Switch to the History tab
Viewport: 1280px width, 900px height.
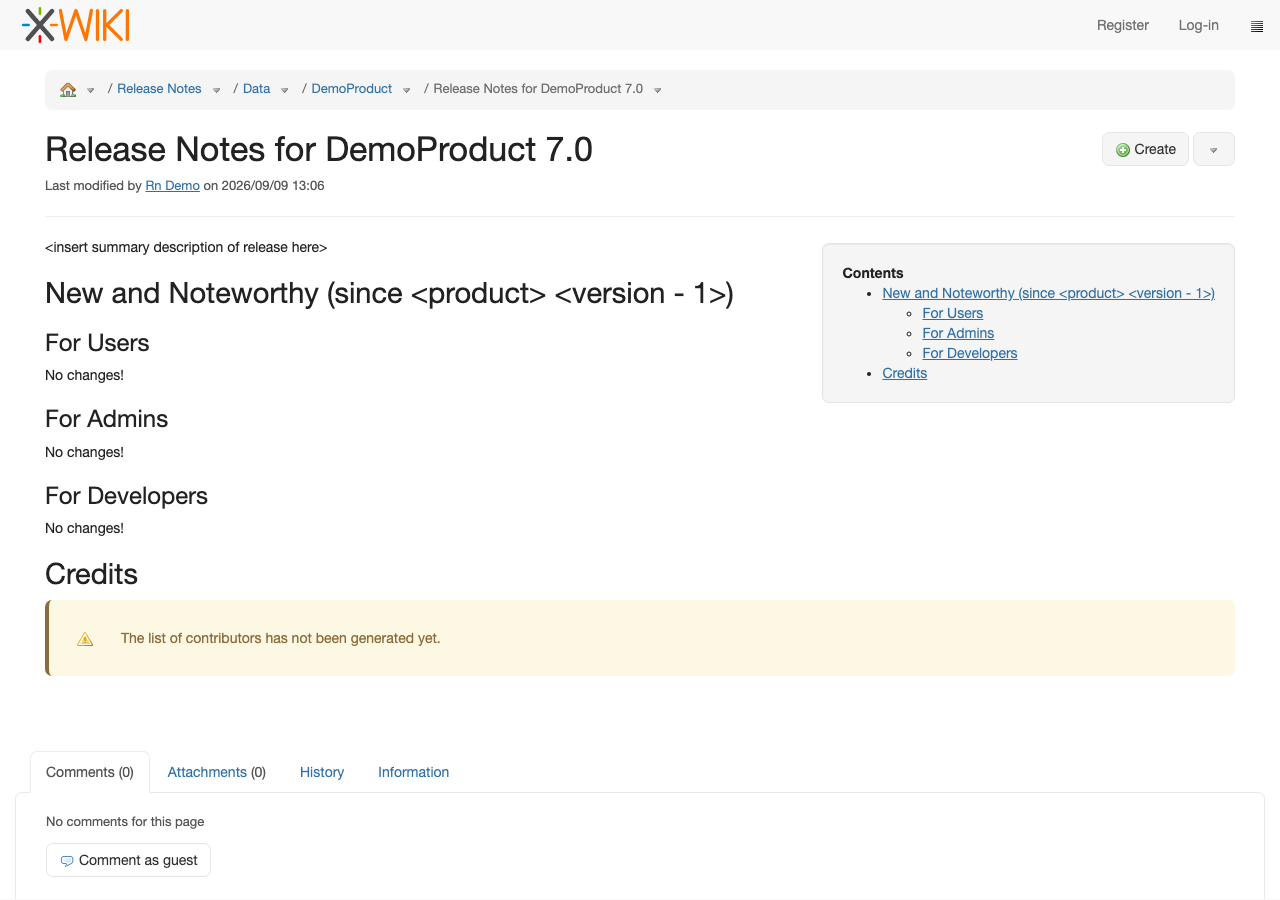(322, 772)
